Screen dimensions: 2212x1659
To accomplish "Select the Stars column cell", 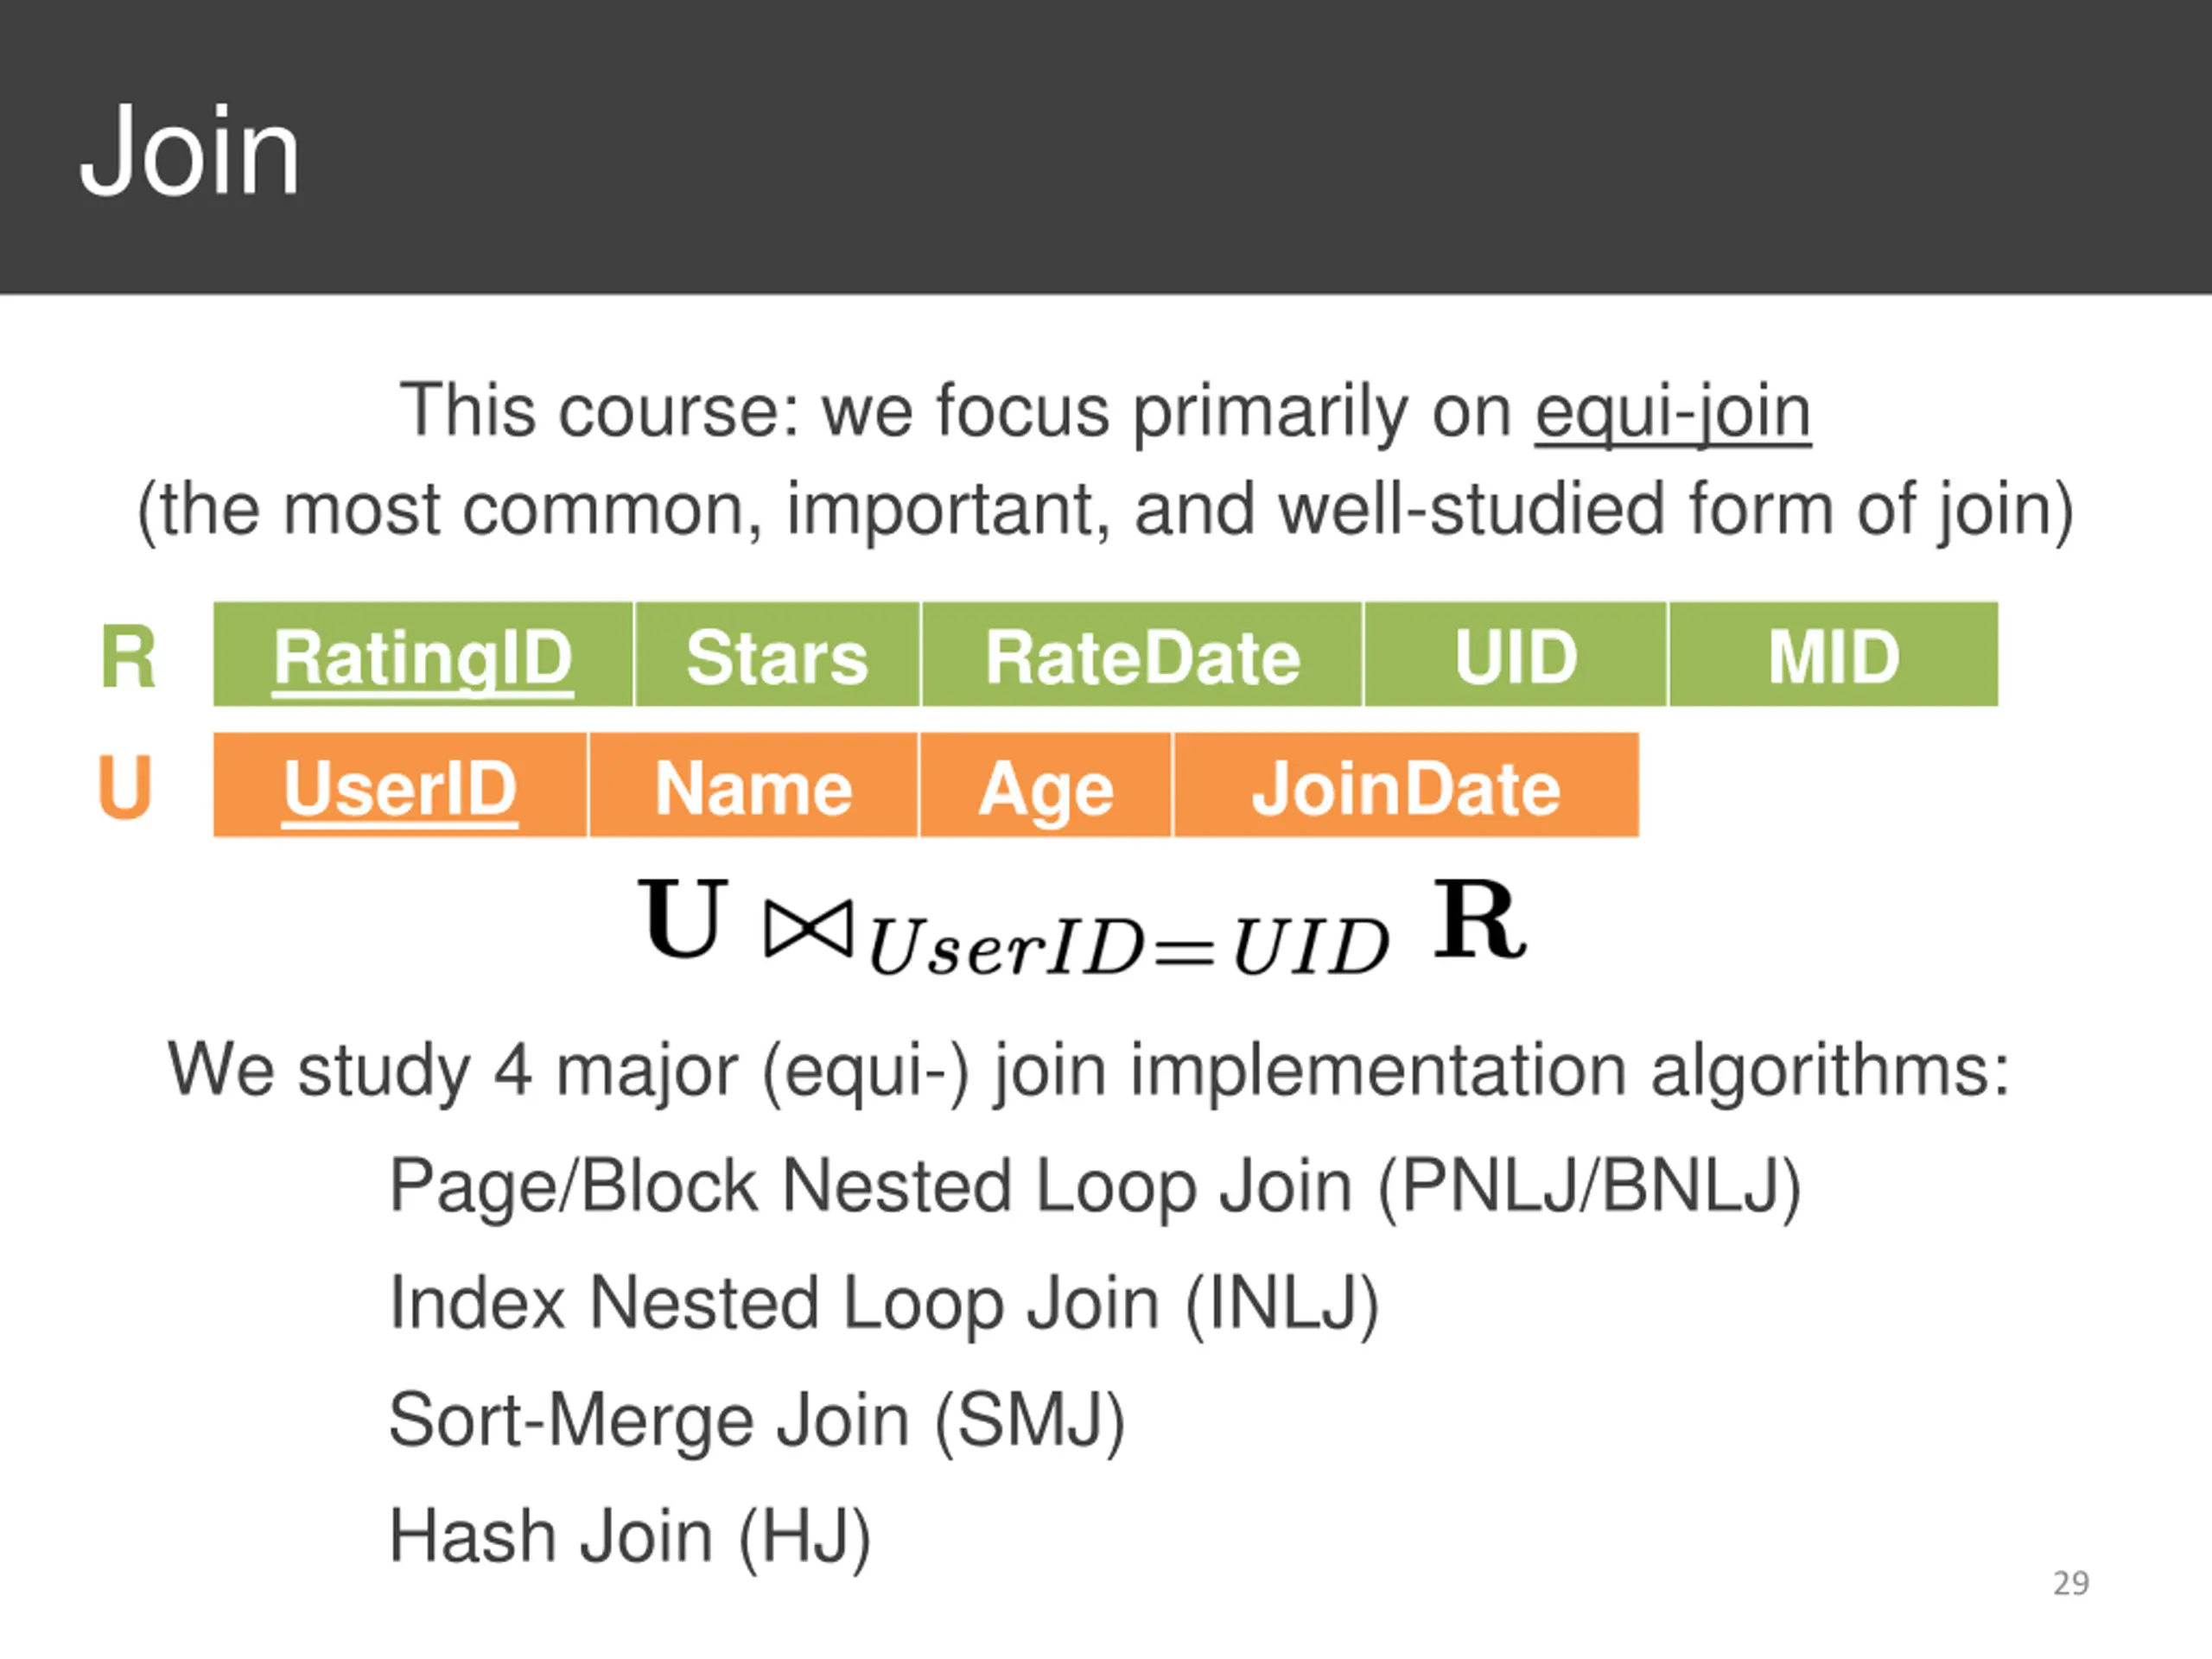I will click(777, 655).
